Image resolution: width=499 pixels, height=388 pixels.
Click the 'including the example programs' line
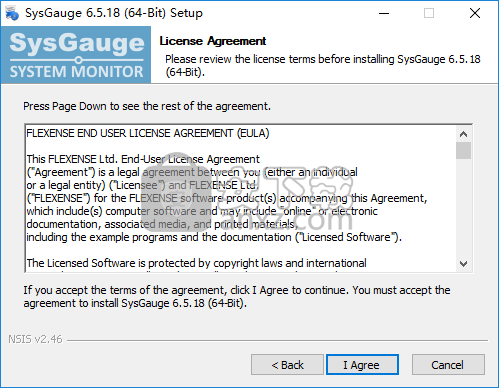click(214, 237)
